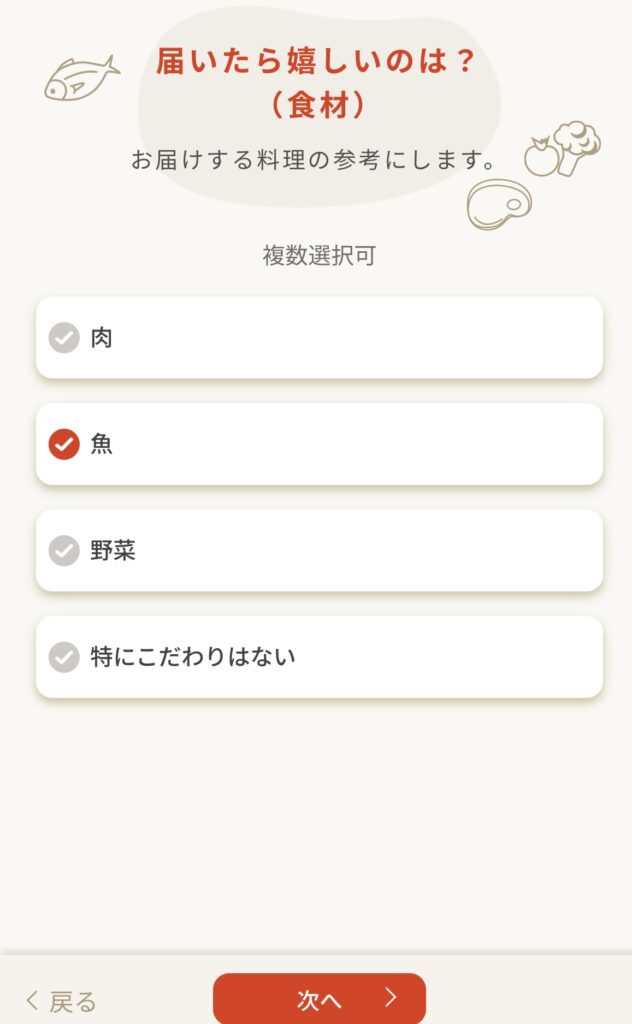Click the お届けする料理の参考にします。 subtitle
This screenshot has width=632, height=1024.
click(315, 159)
